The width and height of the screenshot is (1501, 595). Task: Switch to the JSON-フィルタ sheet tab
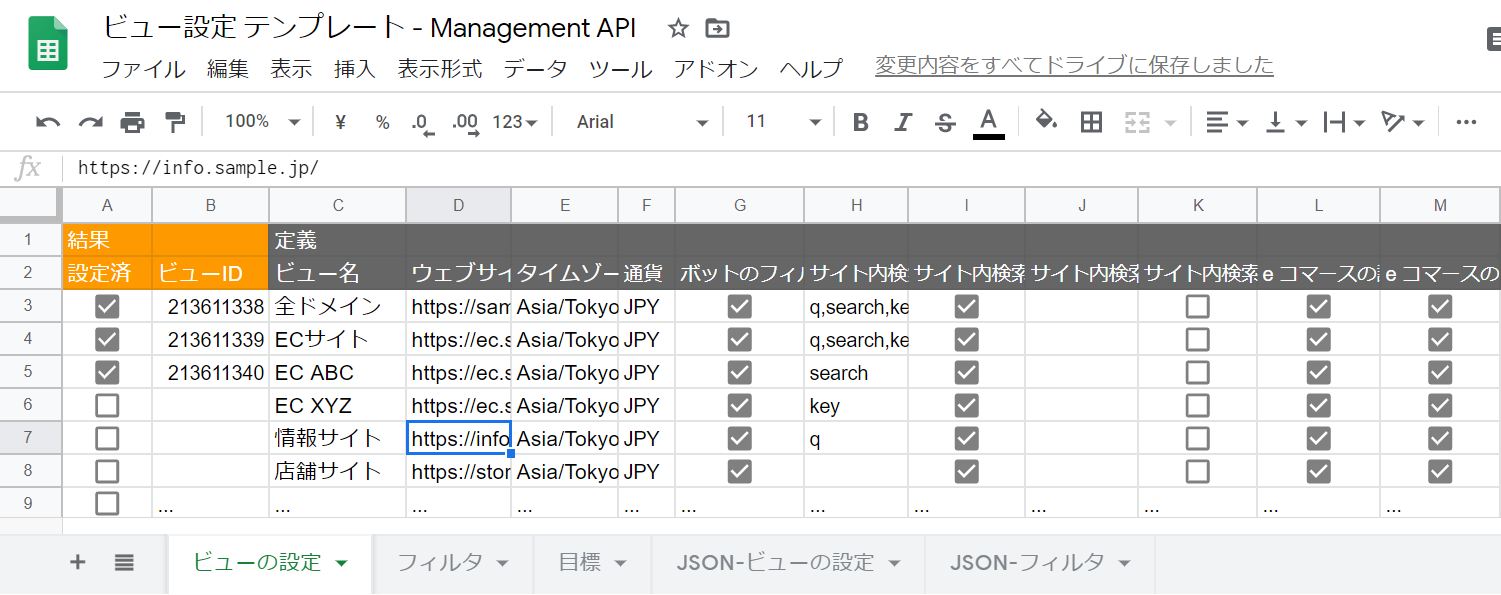pos(1040,563)
